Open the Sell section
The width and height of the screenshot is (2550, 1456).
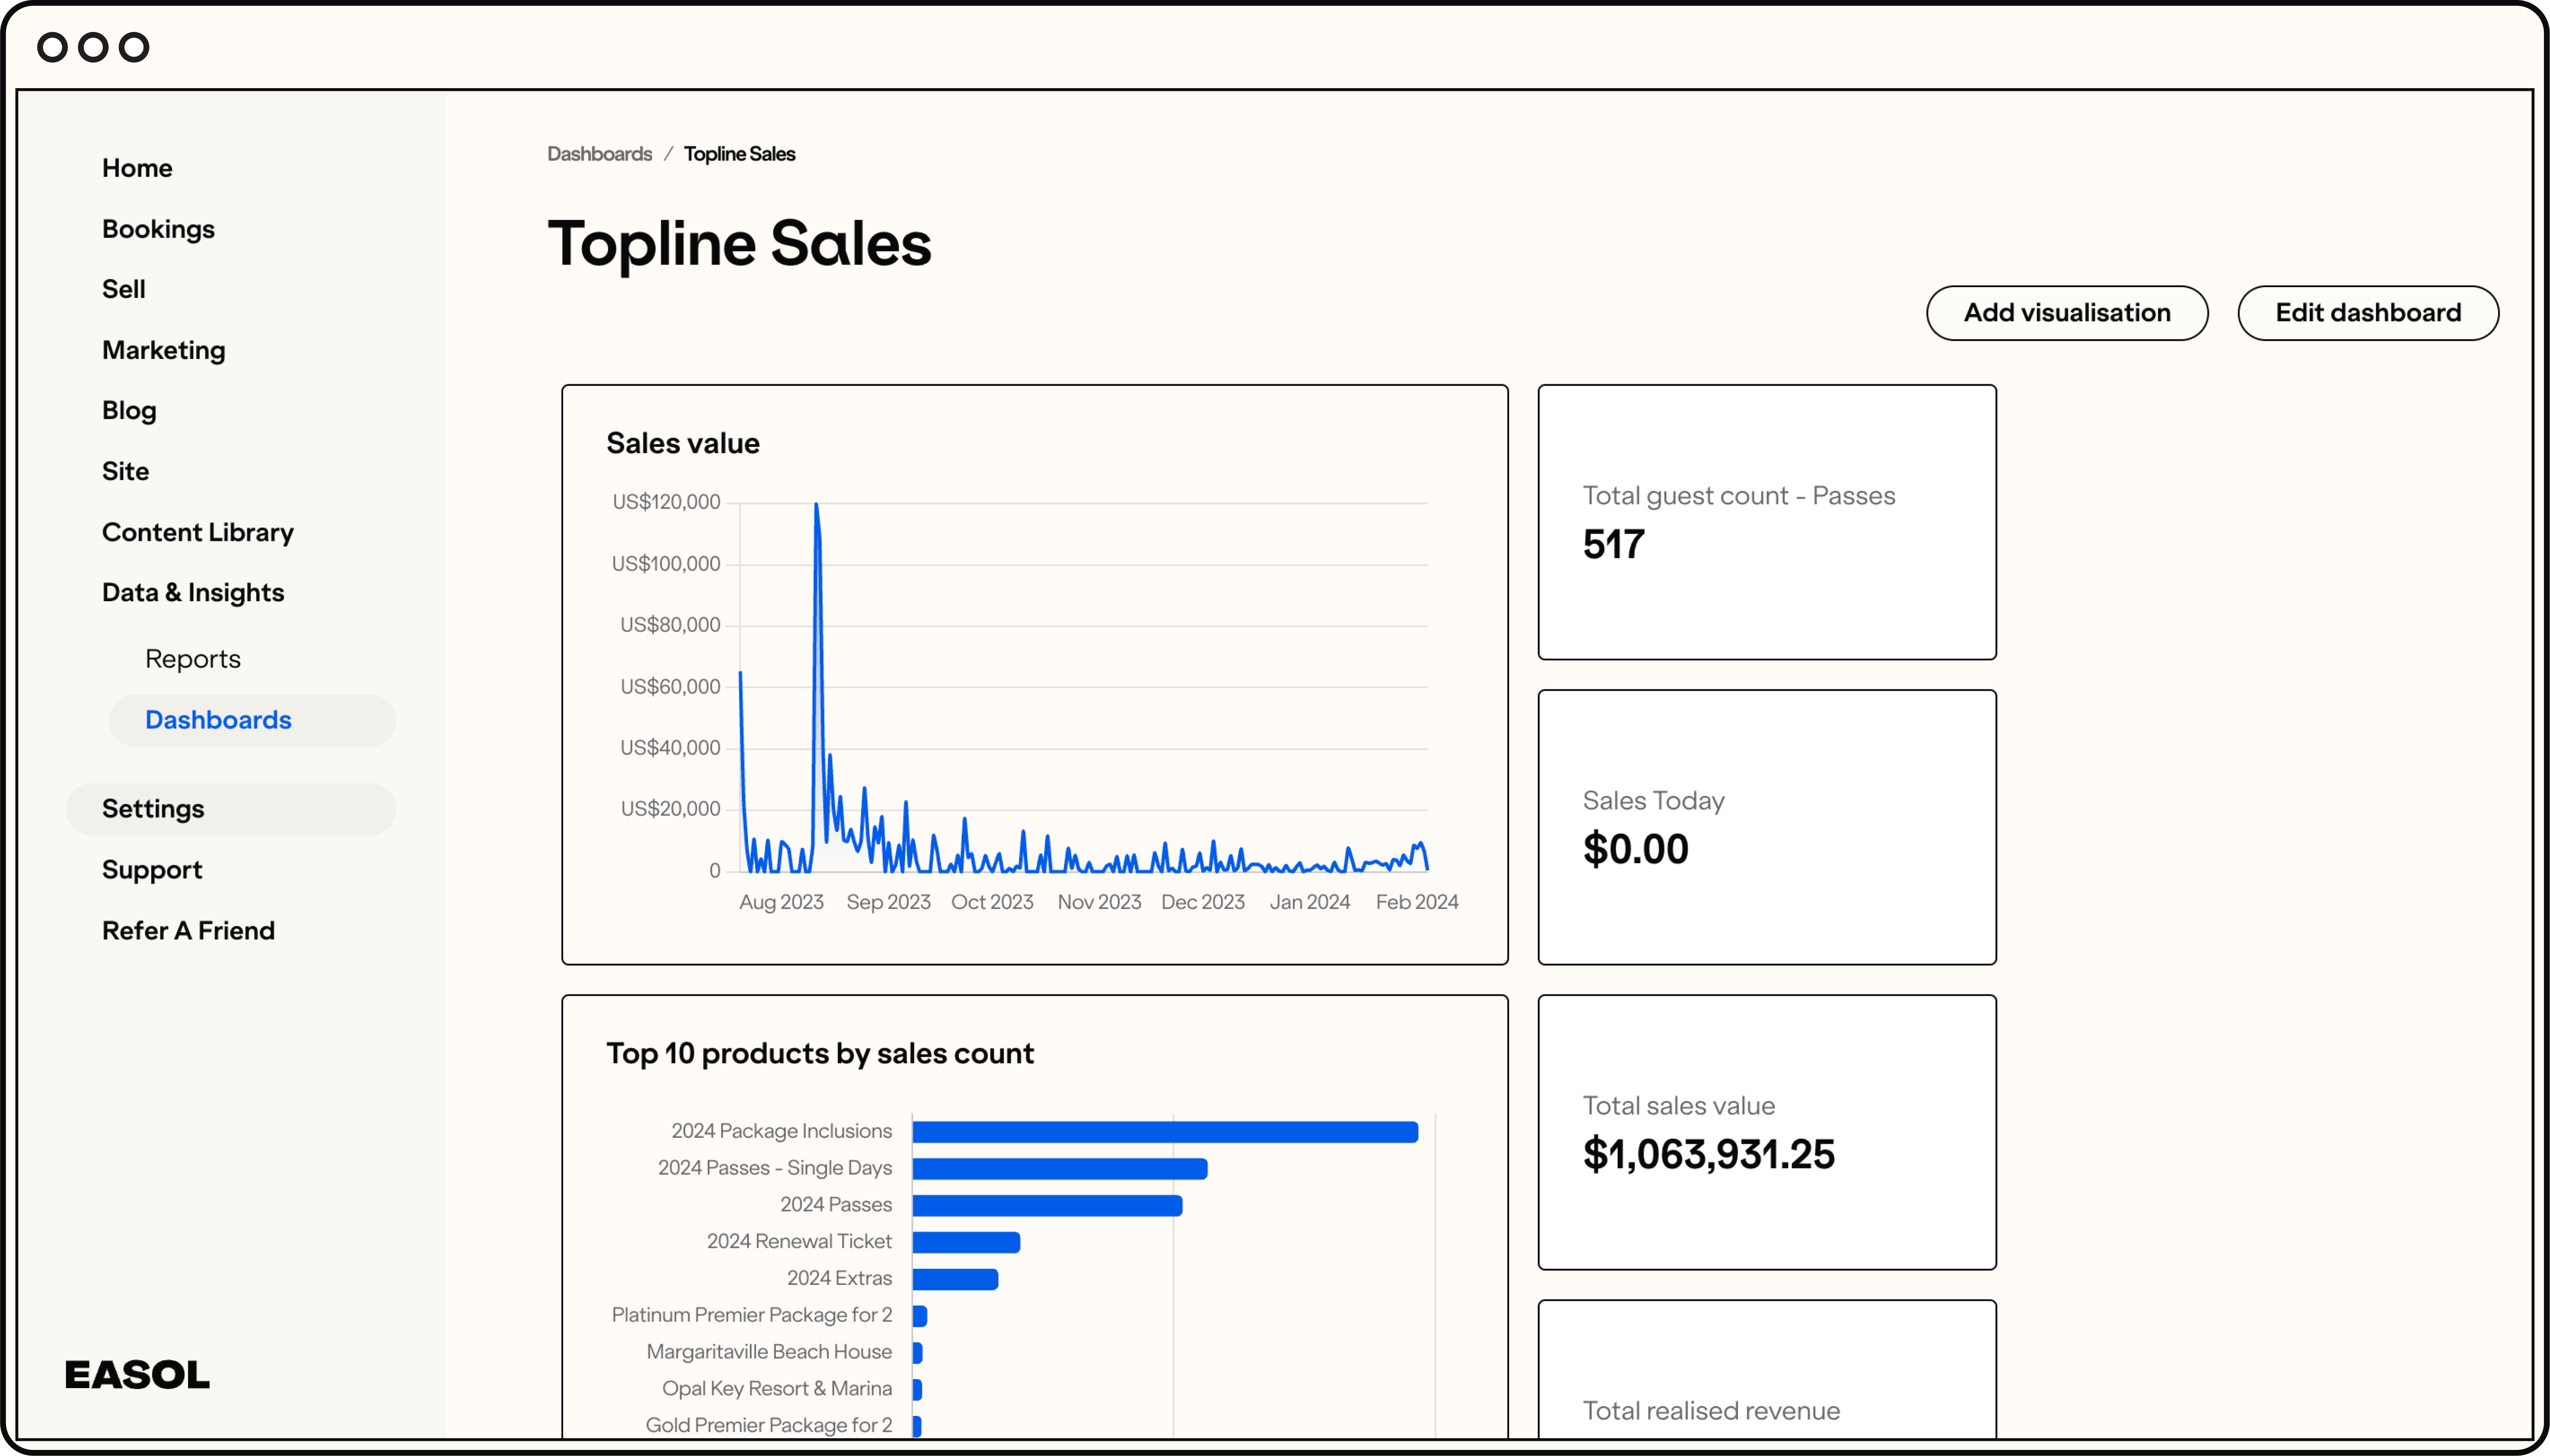(124, 289)
